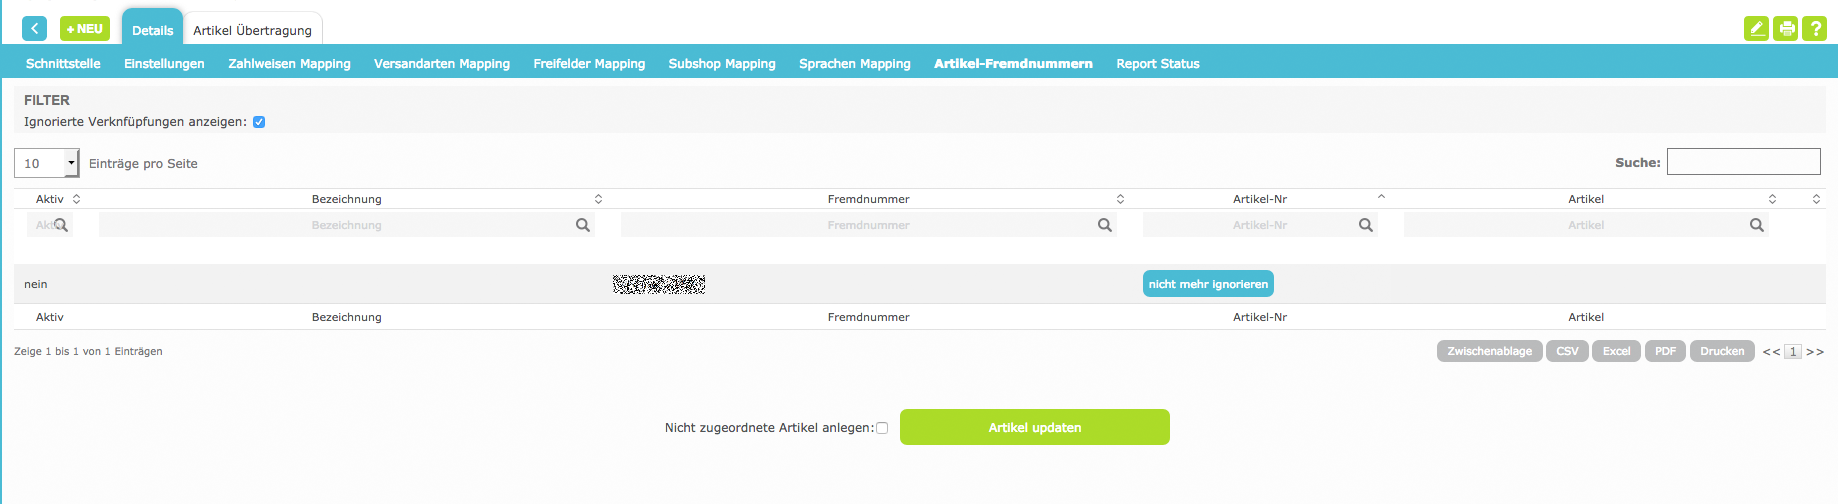
Task: Focus the Suche input field
Action: click(x=1743, y=162)
